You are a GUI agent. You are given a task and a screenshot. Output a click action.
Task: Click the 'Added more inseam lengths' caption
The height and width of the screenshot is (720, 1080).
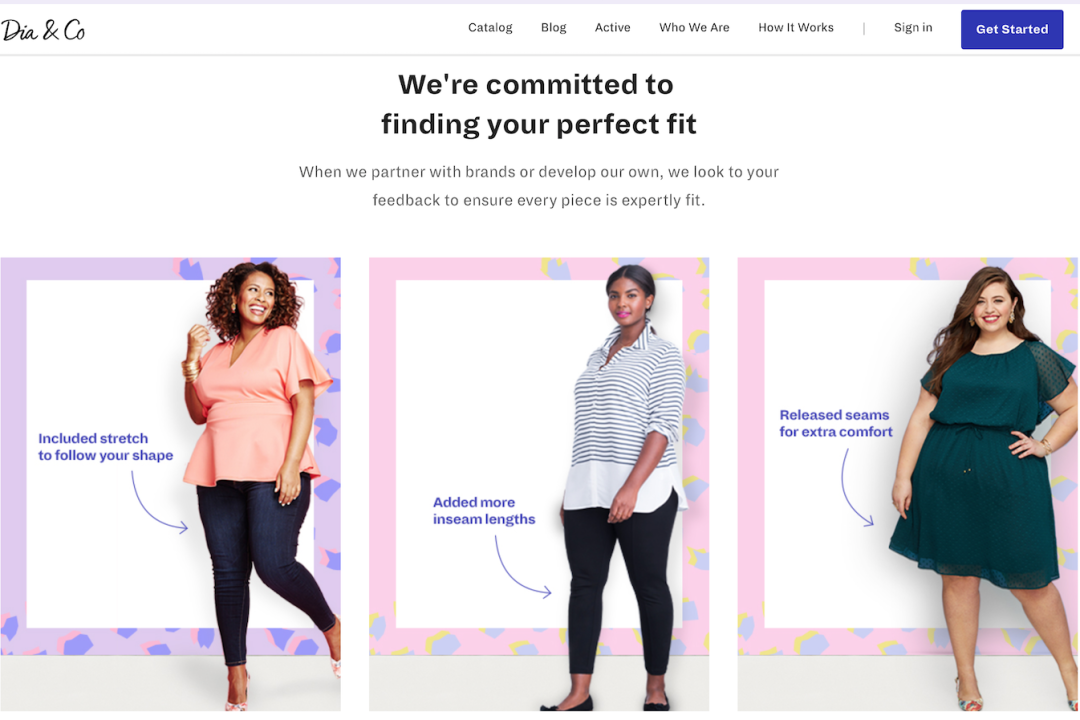click(484, 511)
